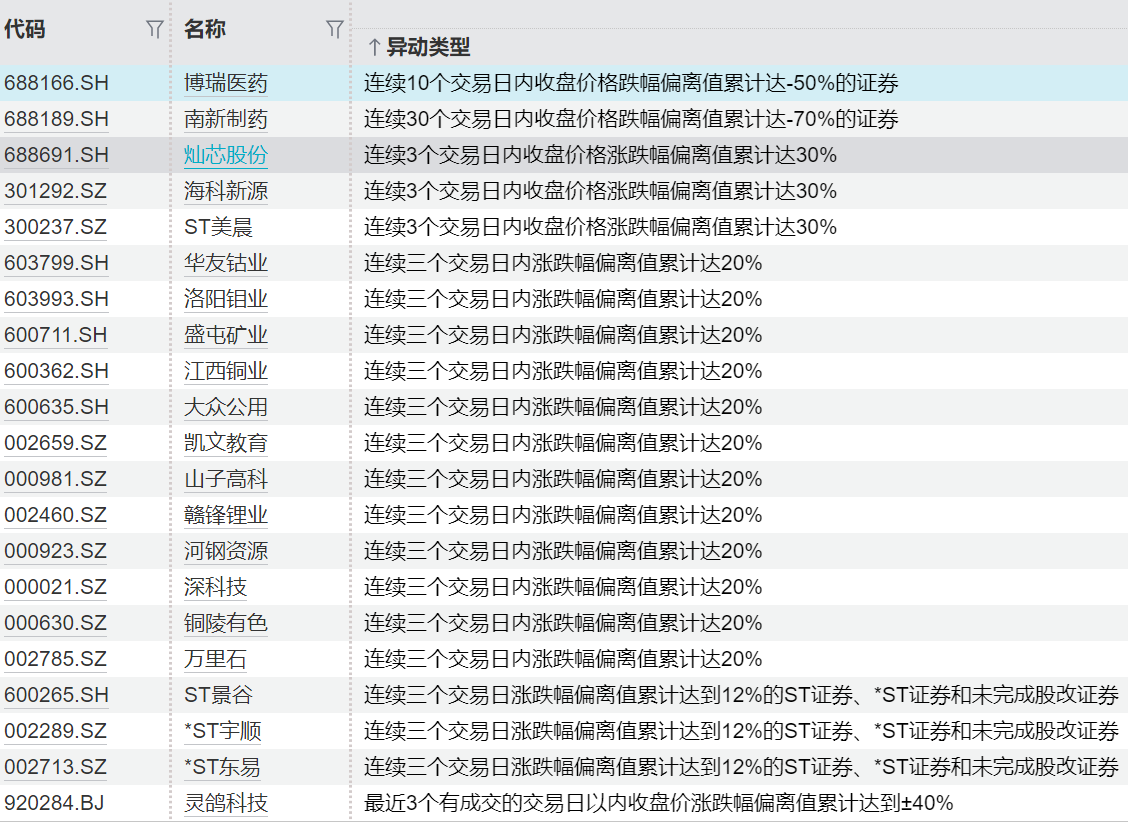Click the stock name 华友钴业
This screenshot has height=822, width=1128.
(226, 263)
